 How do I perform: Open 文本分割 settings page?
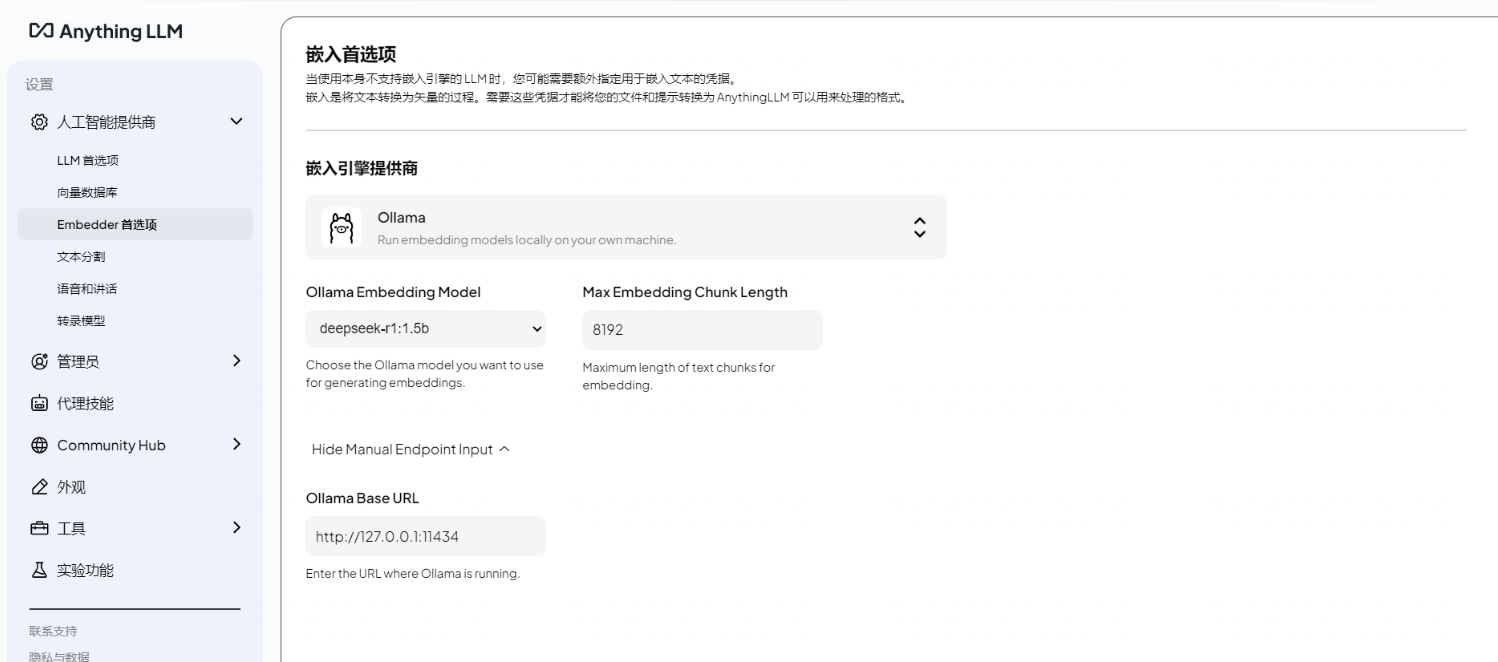pyautogui.click(x=81, y=256)
